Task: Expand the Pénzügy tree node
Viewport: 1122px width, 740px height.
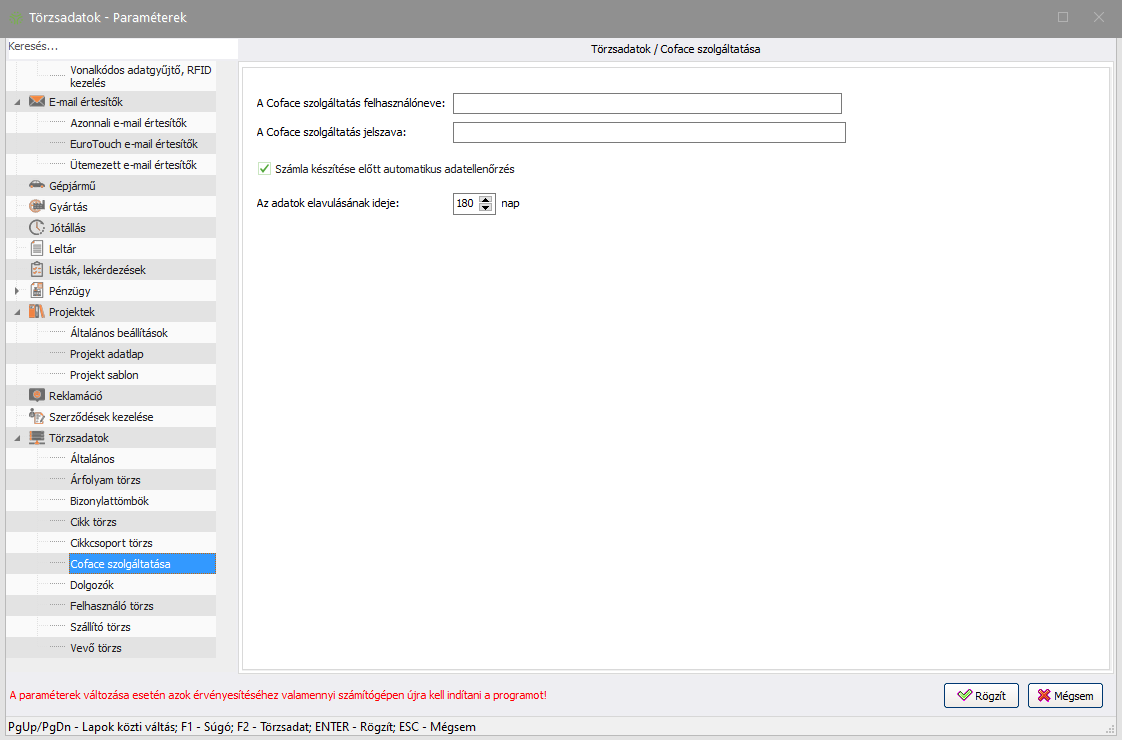Action: click(x=17, y=291)
